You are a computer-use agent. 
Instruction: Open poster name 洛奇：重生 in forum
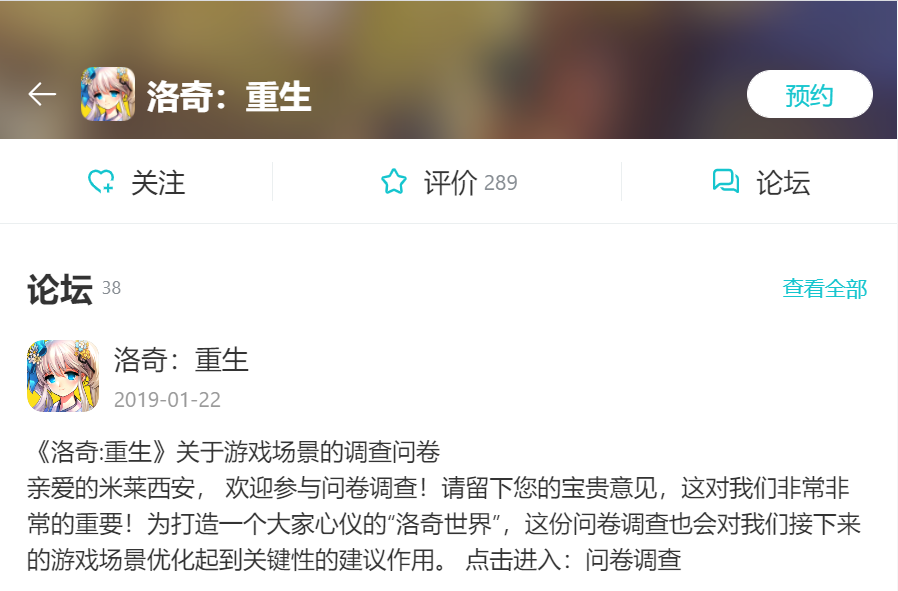coord(181,360)
